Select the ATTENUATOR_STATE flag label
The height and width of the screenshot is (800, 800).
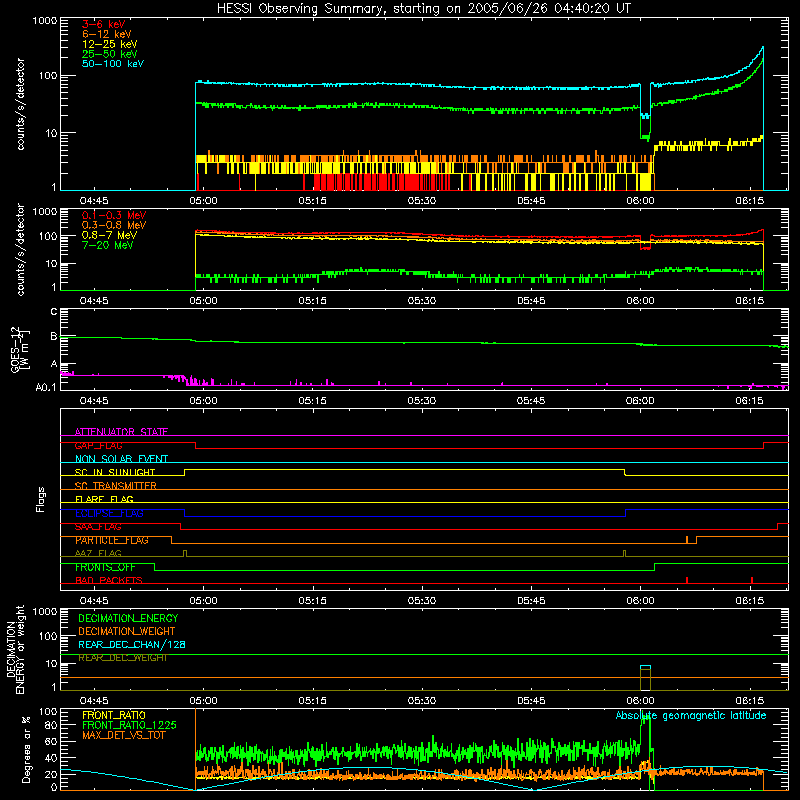(x=121, y=432)
